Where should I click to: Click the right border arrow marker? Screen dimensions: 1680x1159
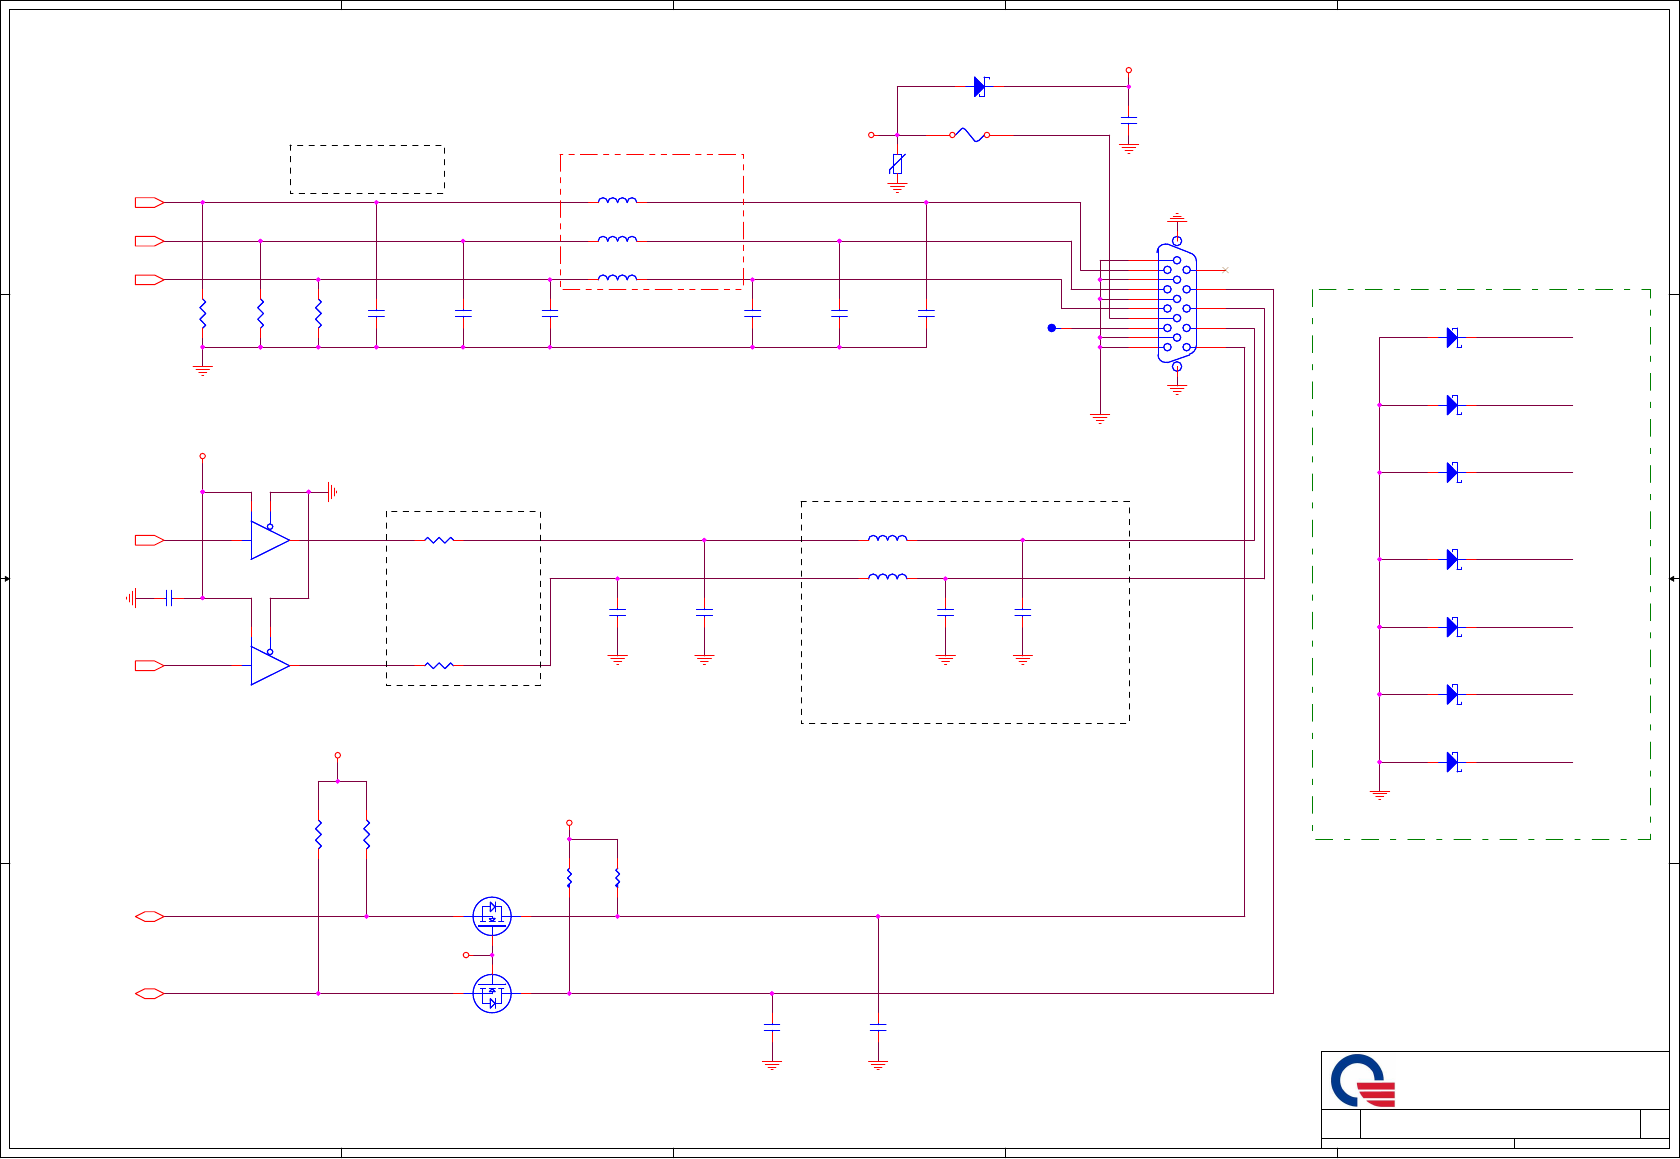pos(1673,579)
